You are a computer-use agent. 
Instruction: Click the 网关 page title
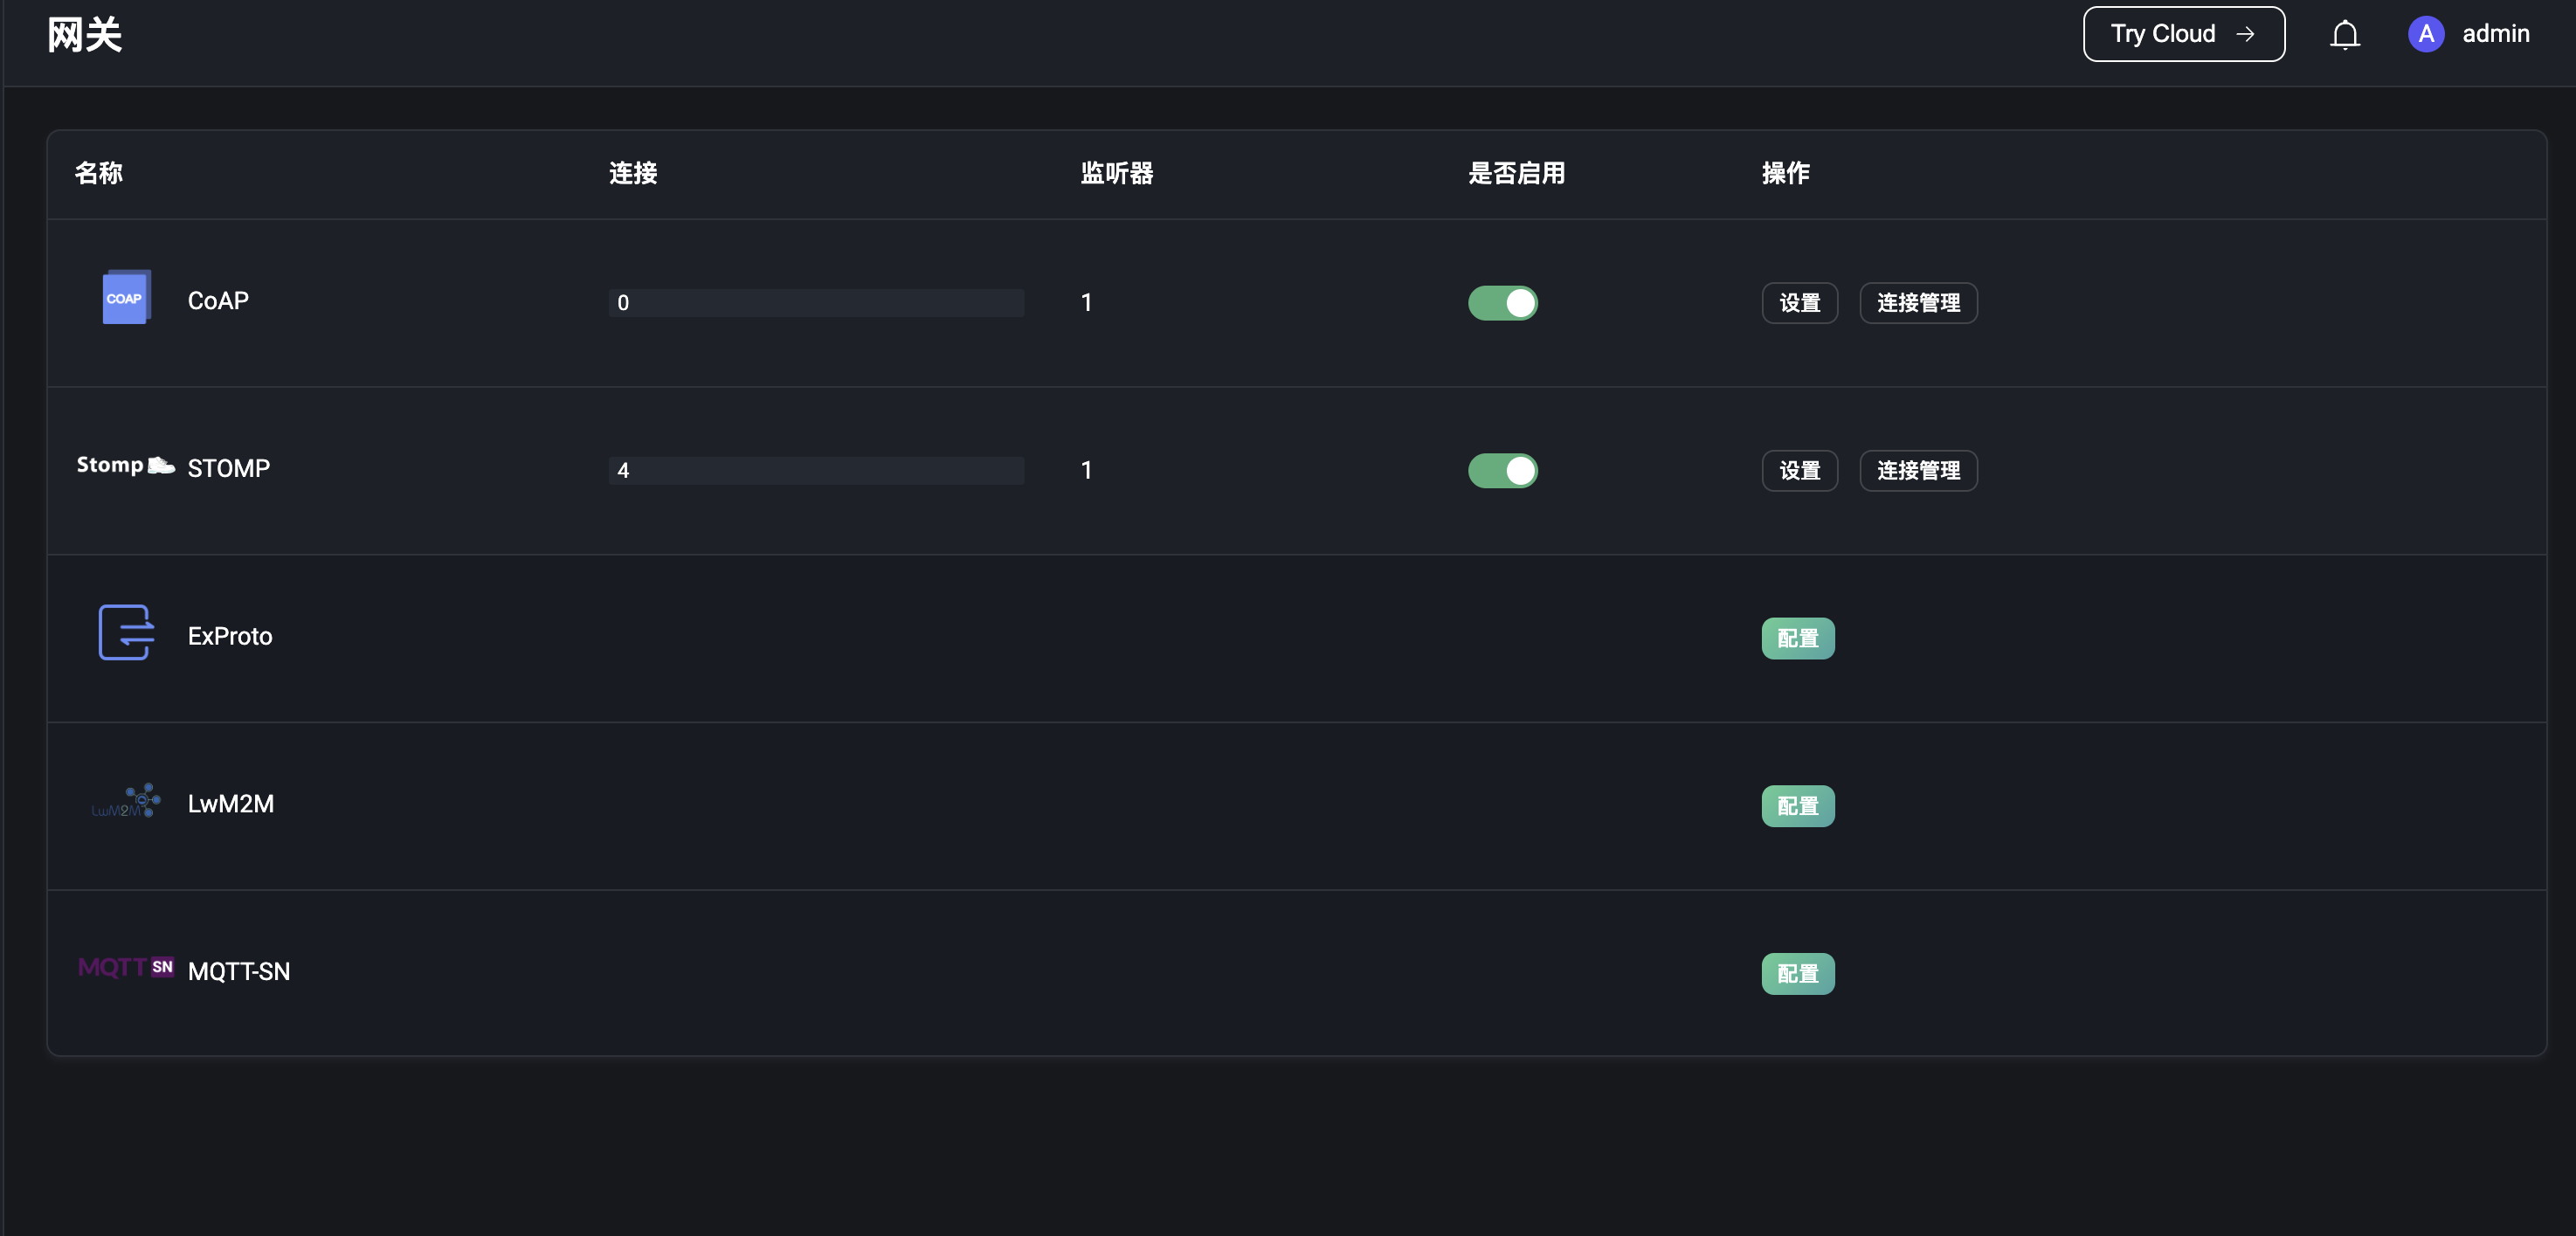(x=84, y=33)
